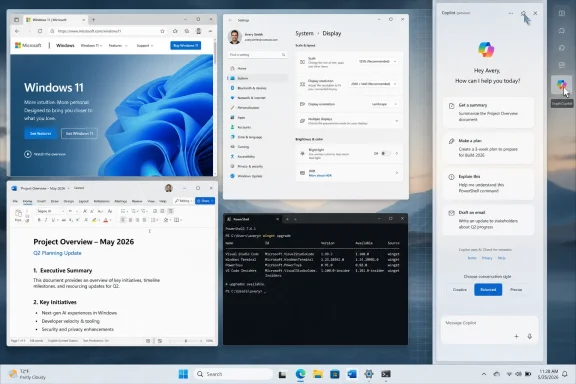Show hidden icons chevron in system tray

point(484,374)
